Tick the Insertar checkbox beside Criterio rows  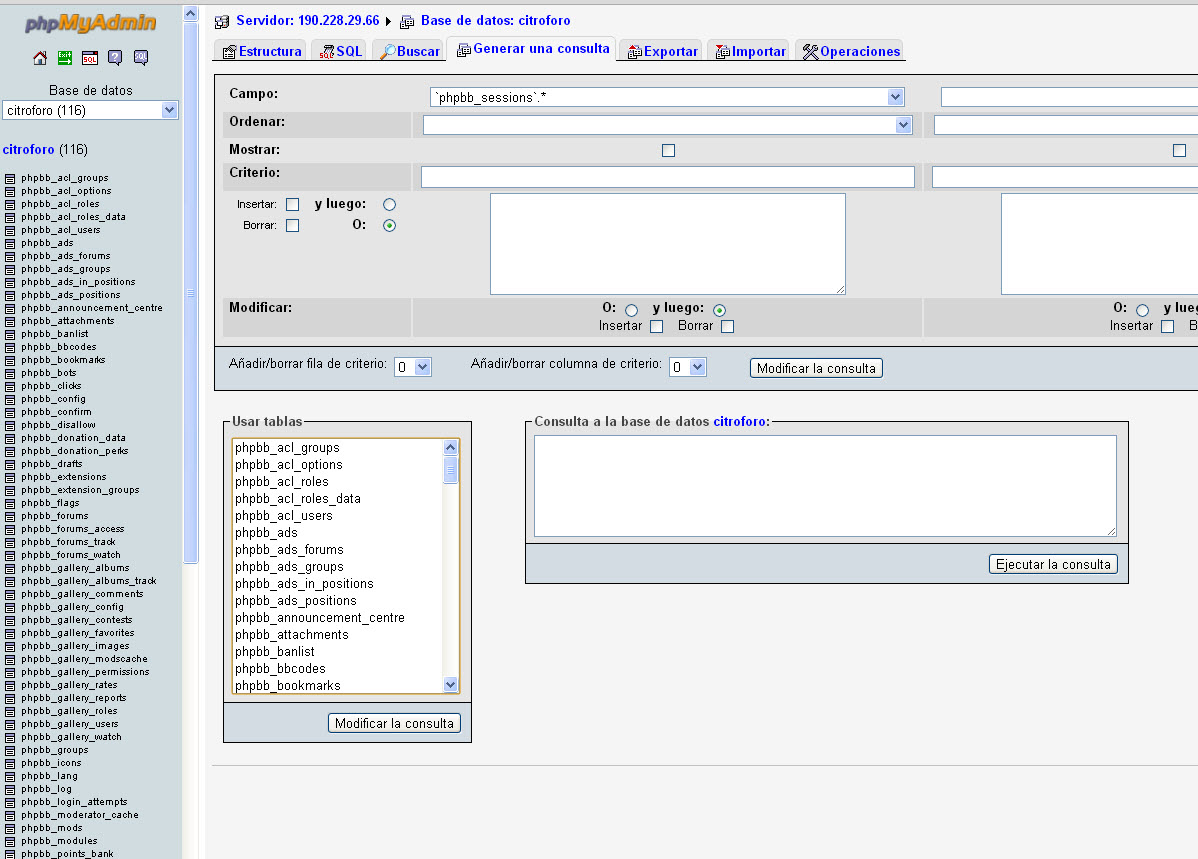[x=292, y=204]
